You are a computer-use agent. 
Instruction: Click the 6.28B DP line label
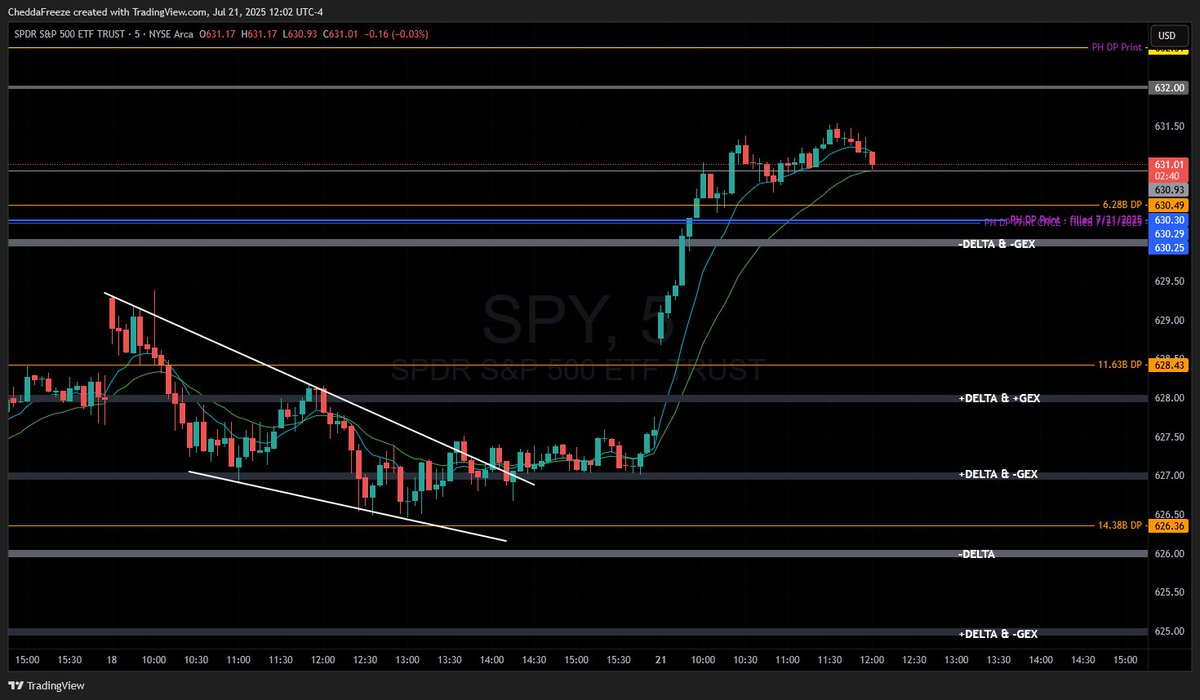click(1123, 205)
